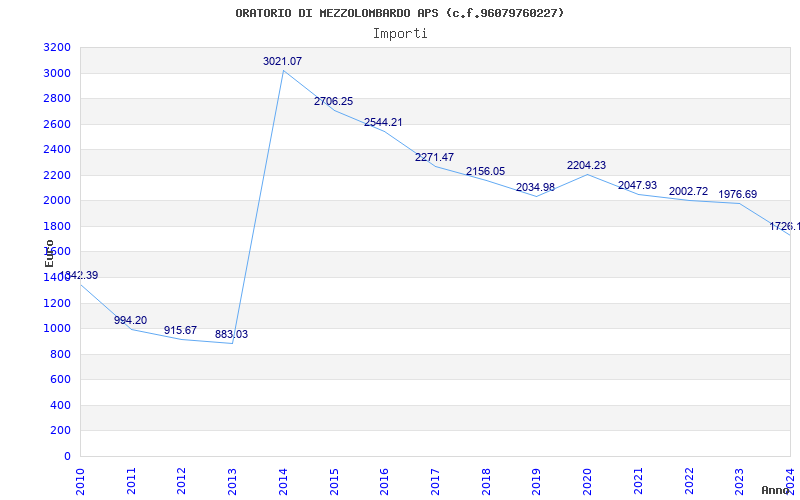
Task: Select data label 2156.05
Action: point(485,171)
